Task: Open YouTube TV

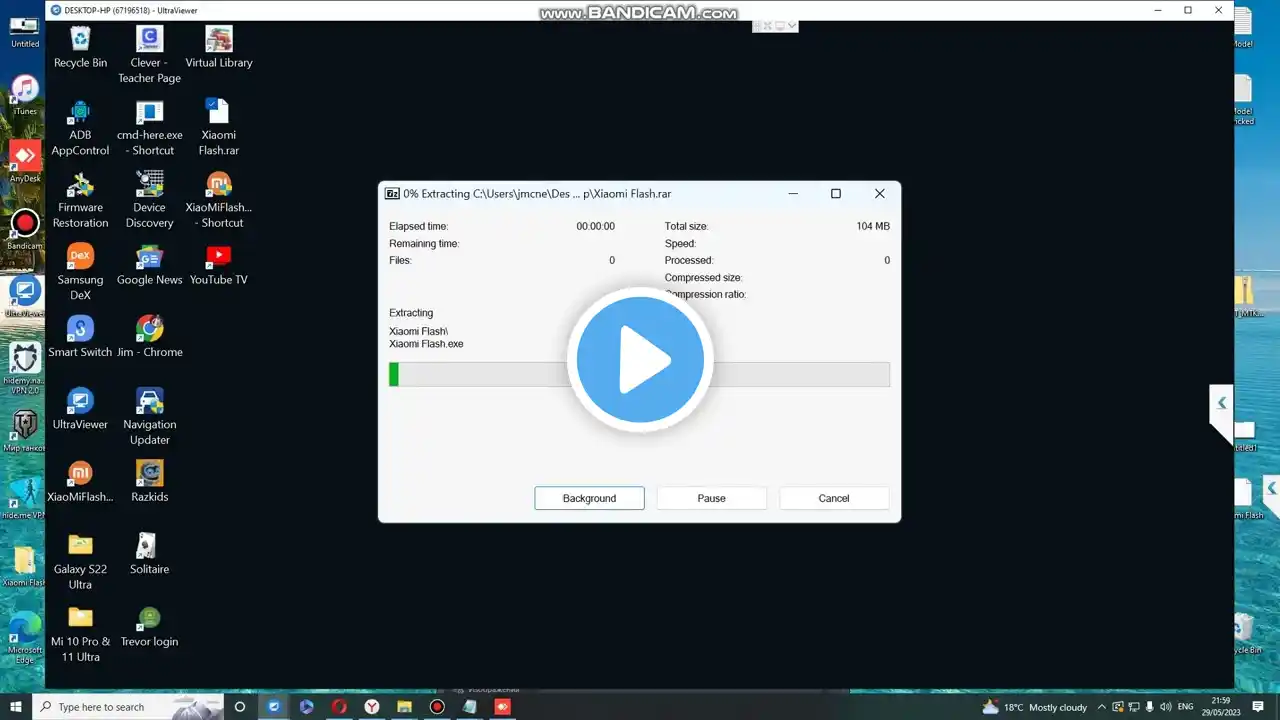Action: point(218,265)
